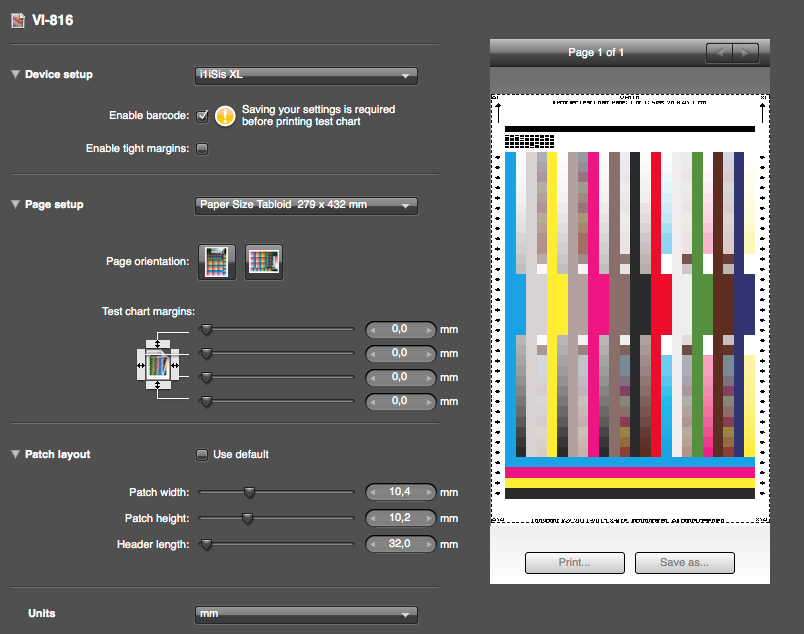This screenshot has height=634, width=804.
Task: Click the Print... button
Action: pos(574,562)
